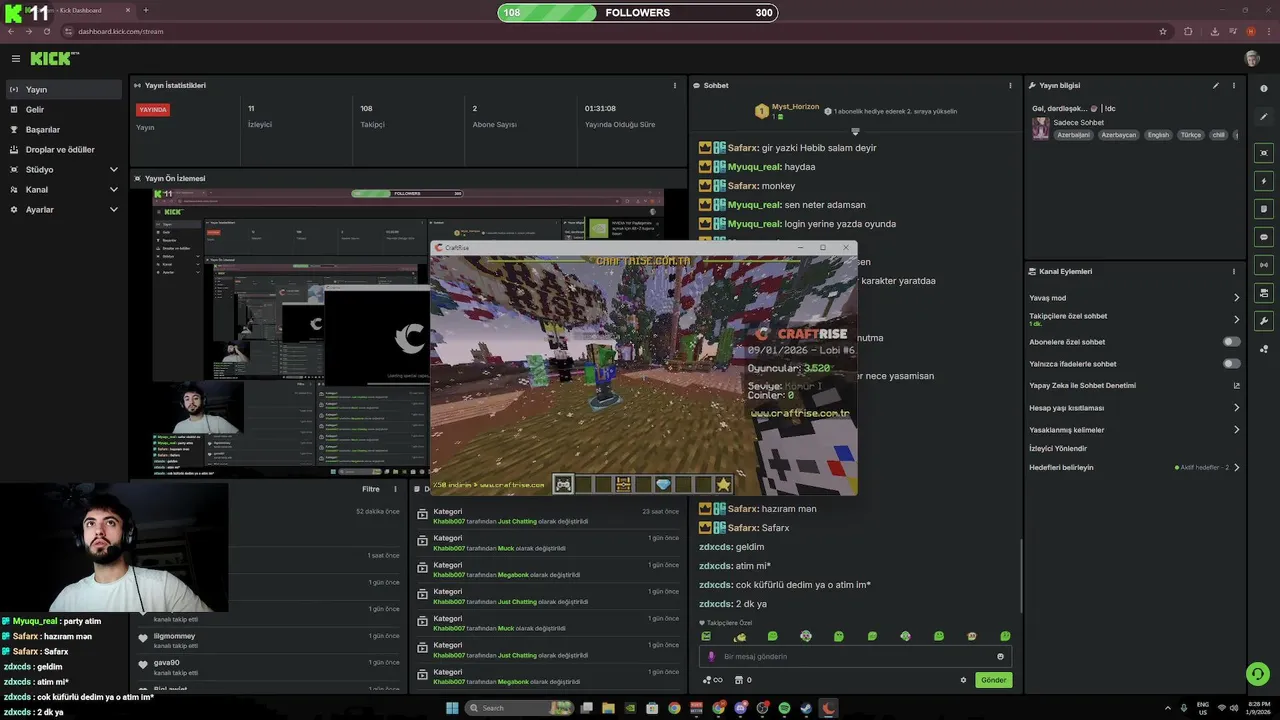The image size is (1280, 720).
Task: Open Steam from the taskbar
Action: [806, 708]
